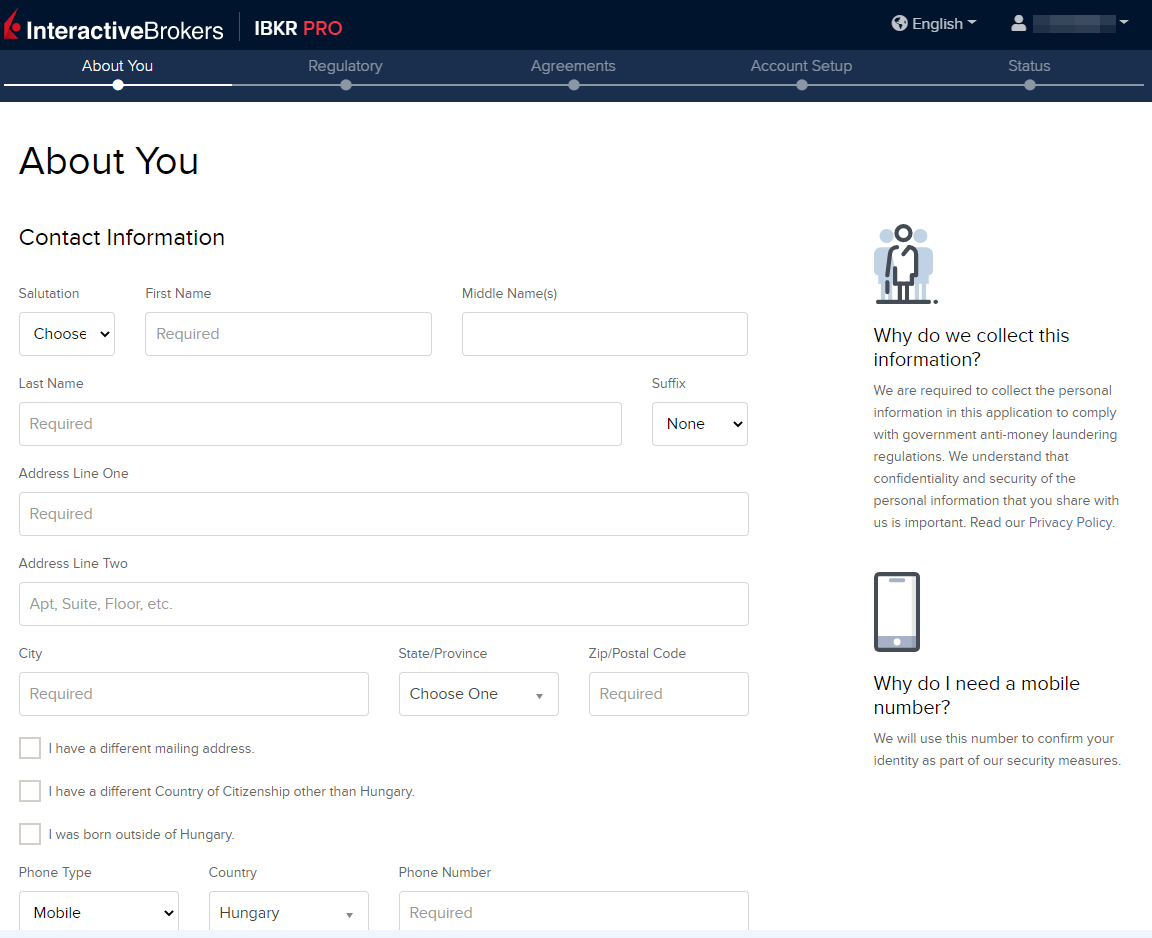1152x938 pixels.
Task: Open the State/Province selector
Action: [x=478, y=694]
